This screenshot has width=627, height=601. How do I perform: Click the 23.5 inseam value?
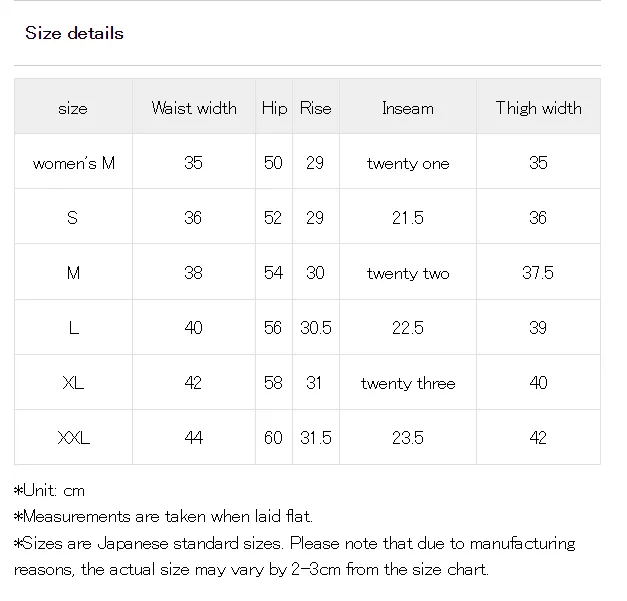408,437
